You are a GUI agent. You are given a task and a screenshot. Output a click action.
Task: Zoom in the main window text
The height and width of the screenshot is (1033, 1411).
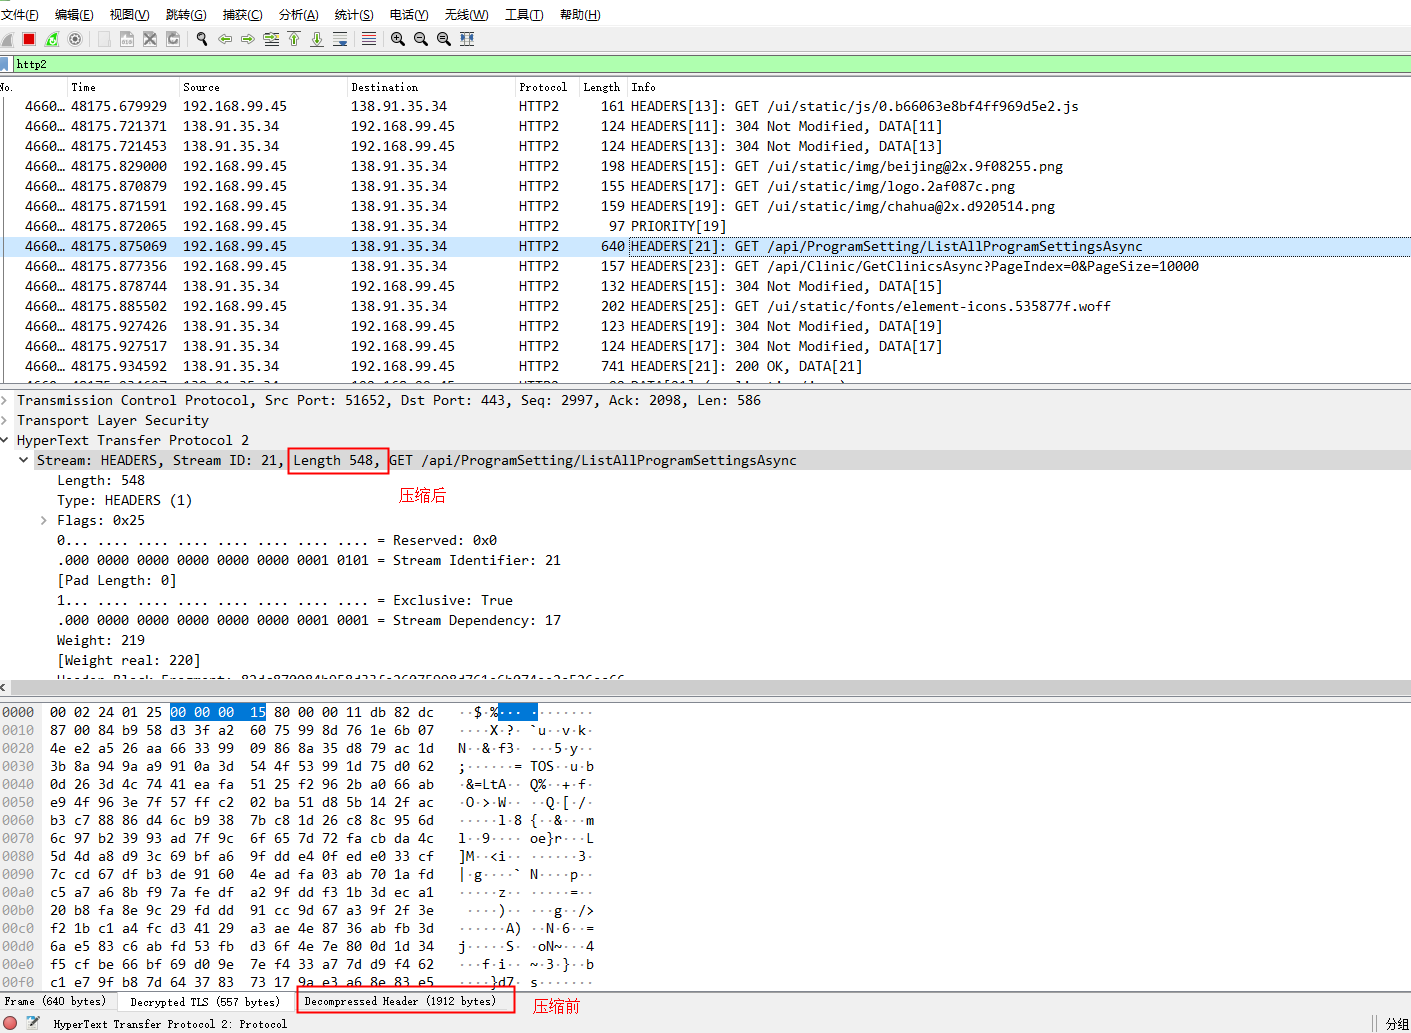398,39
